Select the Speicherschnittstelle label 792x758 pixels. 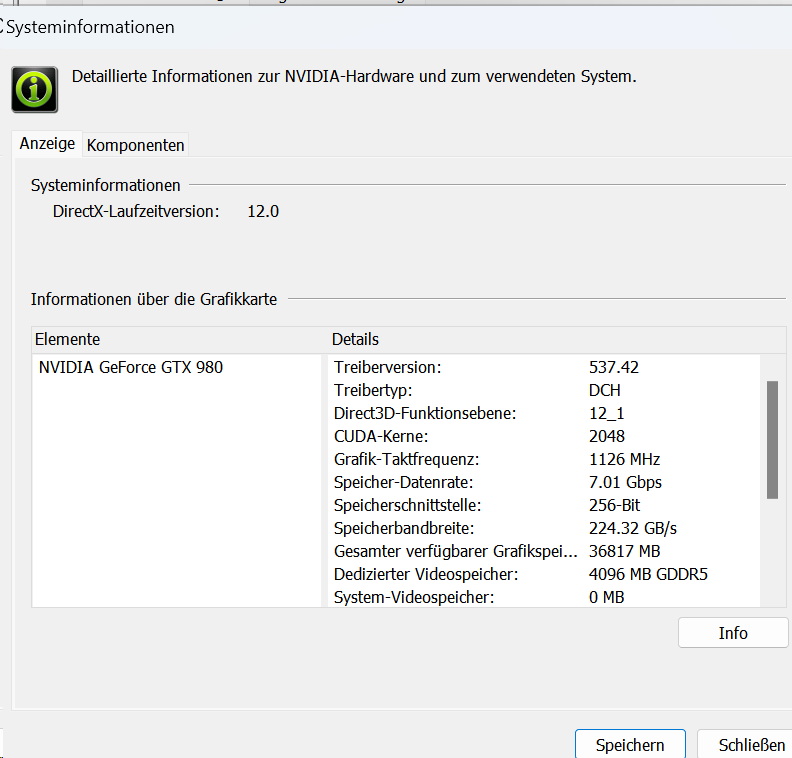(x=407, y=506)
